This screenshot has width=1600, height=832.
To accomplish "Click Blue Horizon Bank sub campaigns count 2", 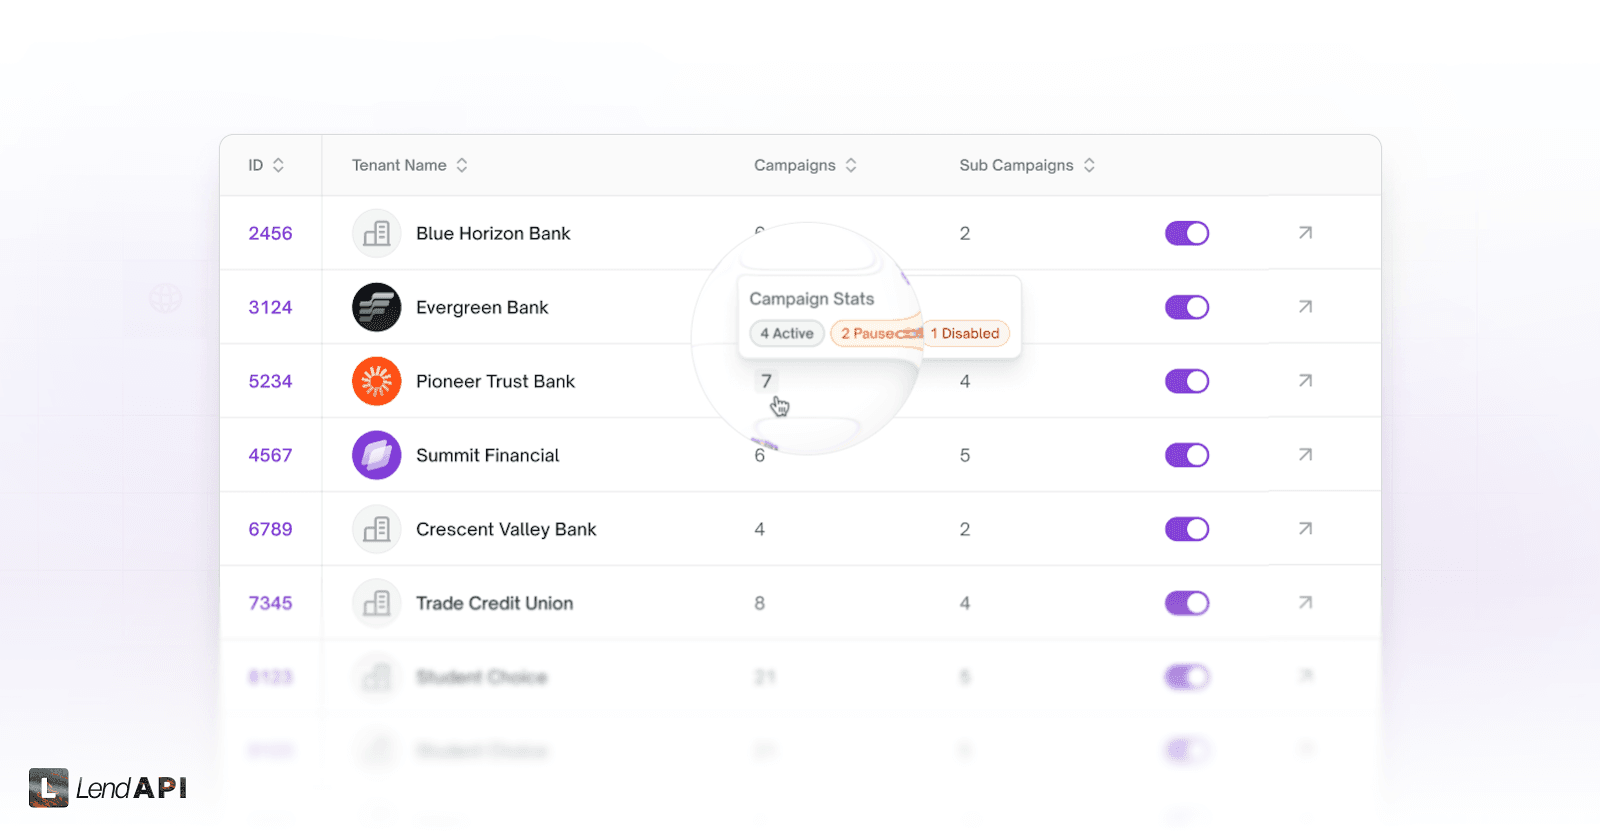I will tap(965, 233).
